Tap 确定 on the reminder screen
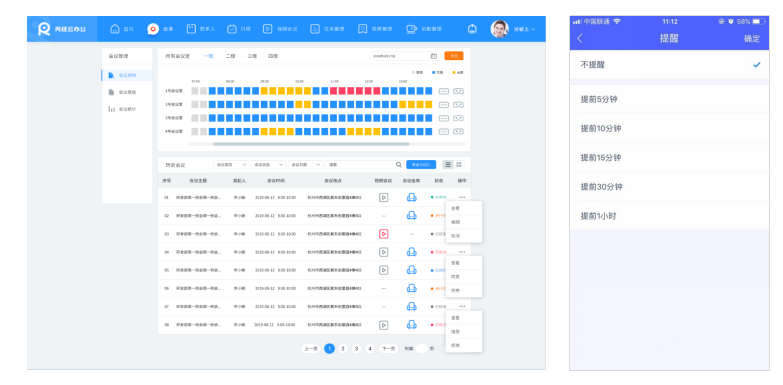The image size is (783, 385). click(752, 39)
